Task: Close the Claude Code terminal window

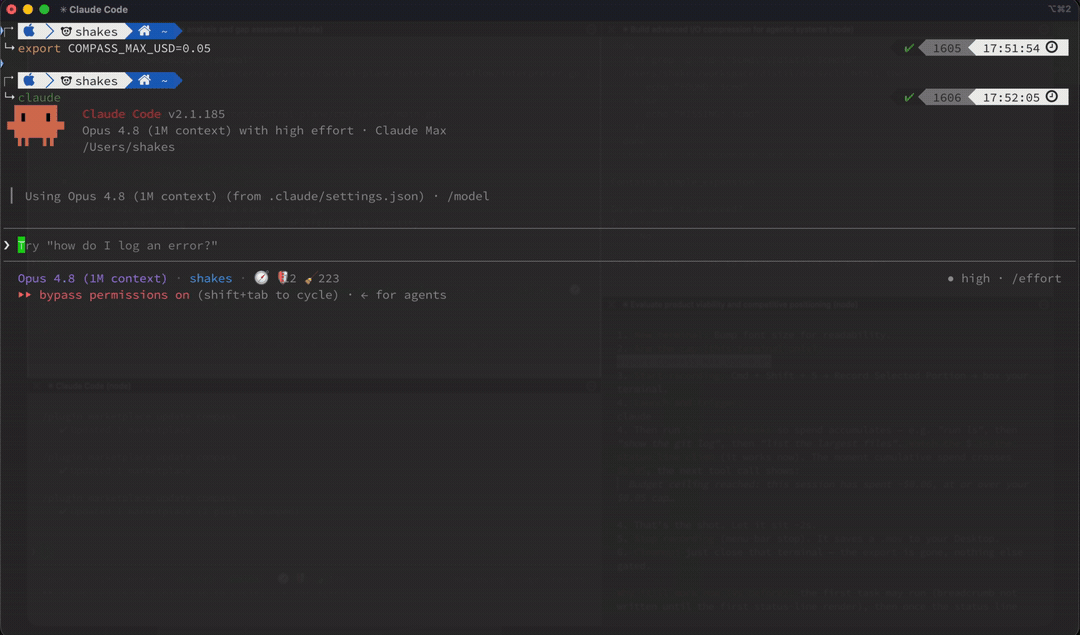Action: pyautogui.click(x=12, y=10)
